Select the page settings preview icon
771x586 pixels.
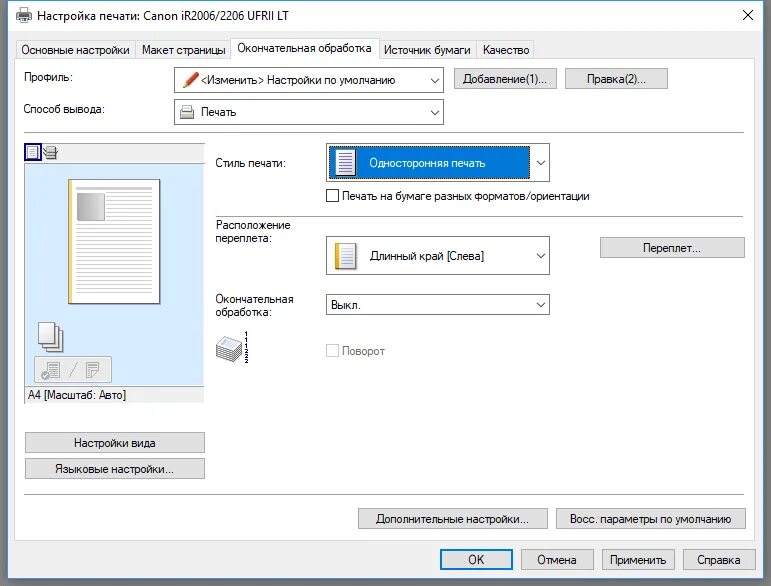32,152
